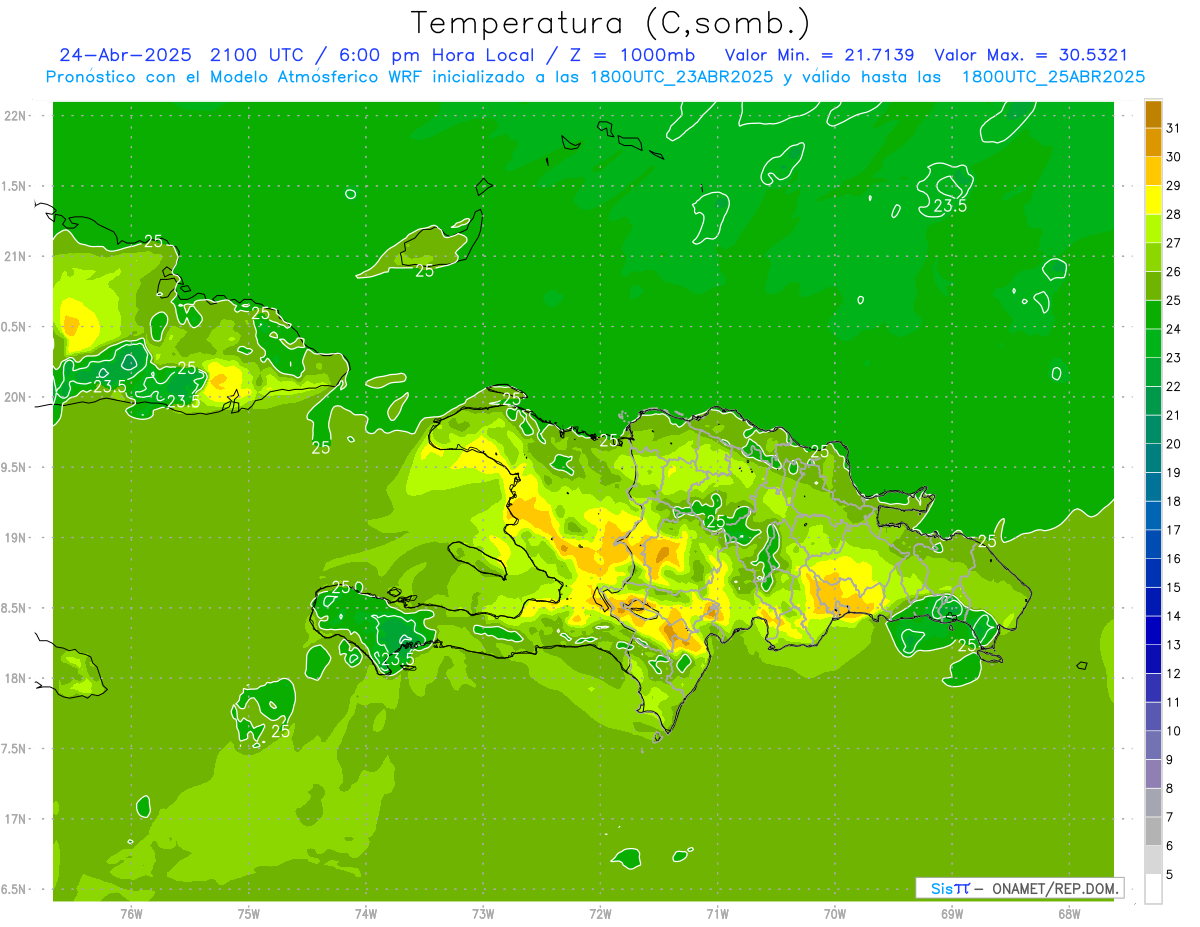Click the yellow legend band between 28 and 29
The height and width of the screenshot is (927, 1200).
pyautogui.click(x=1154, y=200)
